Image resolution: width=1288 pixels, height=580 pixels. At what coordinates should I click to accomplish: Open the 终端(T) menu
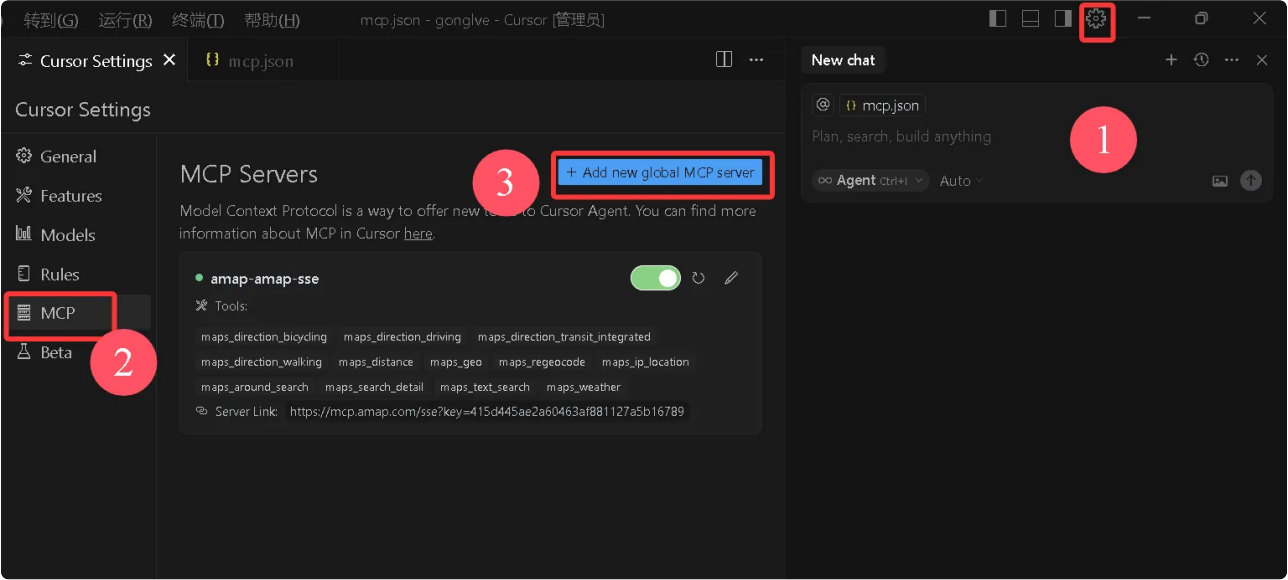198,20
